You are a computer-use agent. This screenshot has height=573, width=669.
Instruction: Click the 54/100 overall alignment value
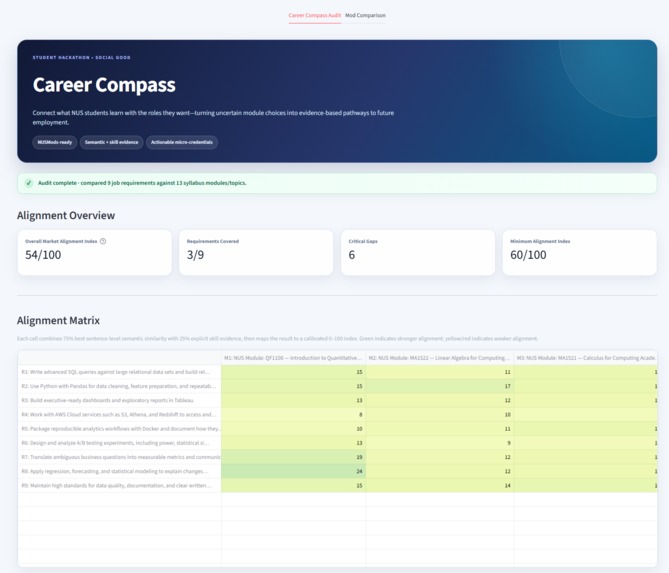(x=43, y=255)
